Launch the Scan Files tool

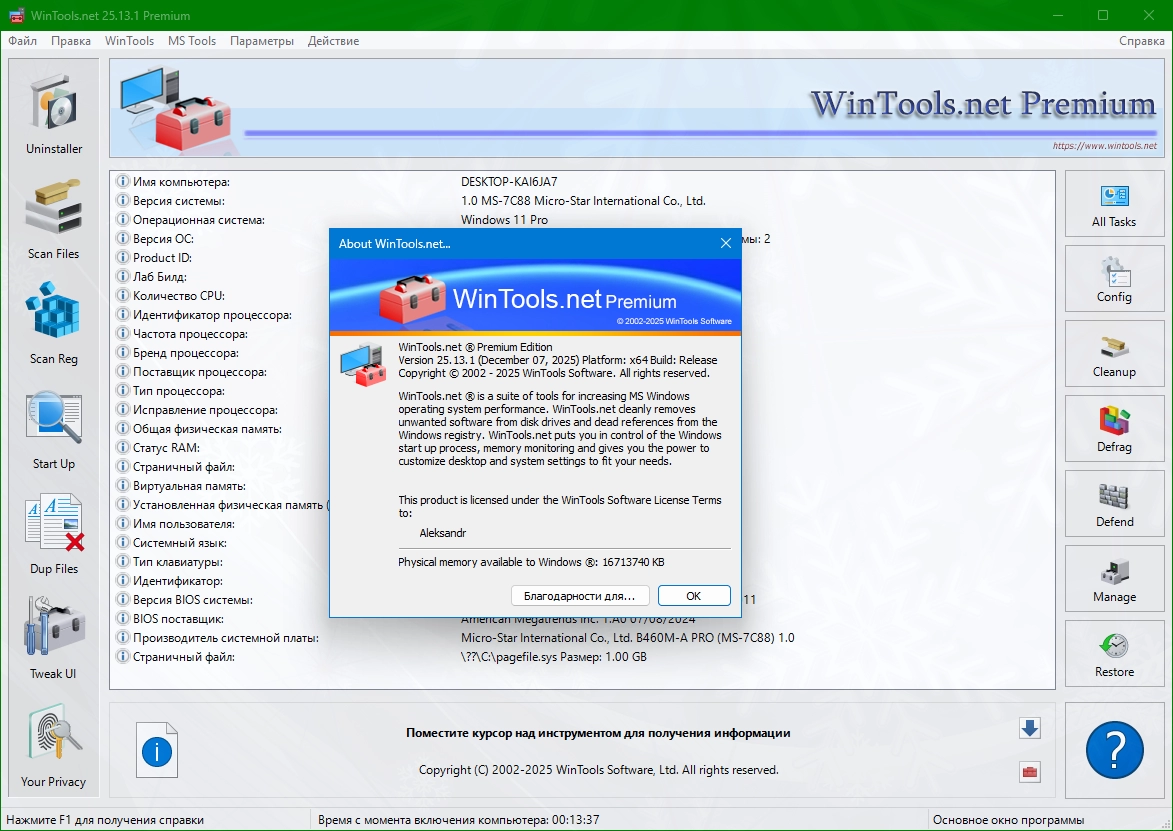[x=54, y=218]
